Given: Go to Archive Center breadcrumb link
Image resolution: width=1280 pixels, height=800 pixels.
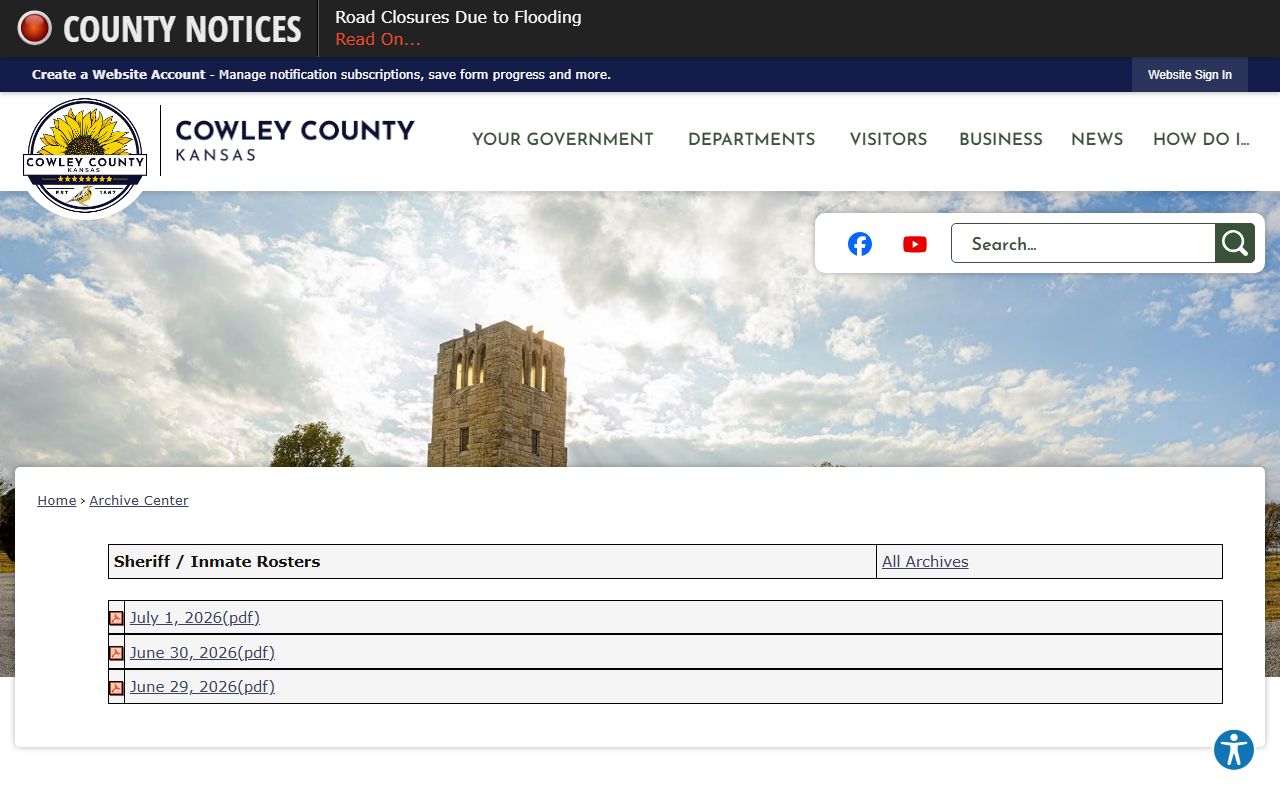Looking at the screenshot, I should pyautogui.click(x=139, y=501).
